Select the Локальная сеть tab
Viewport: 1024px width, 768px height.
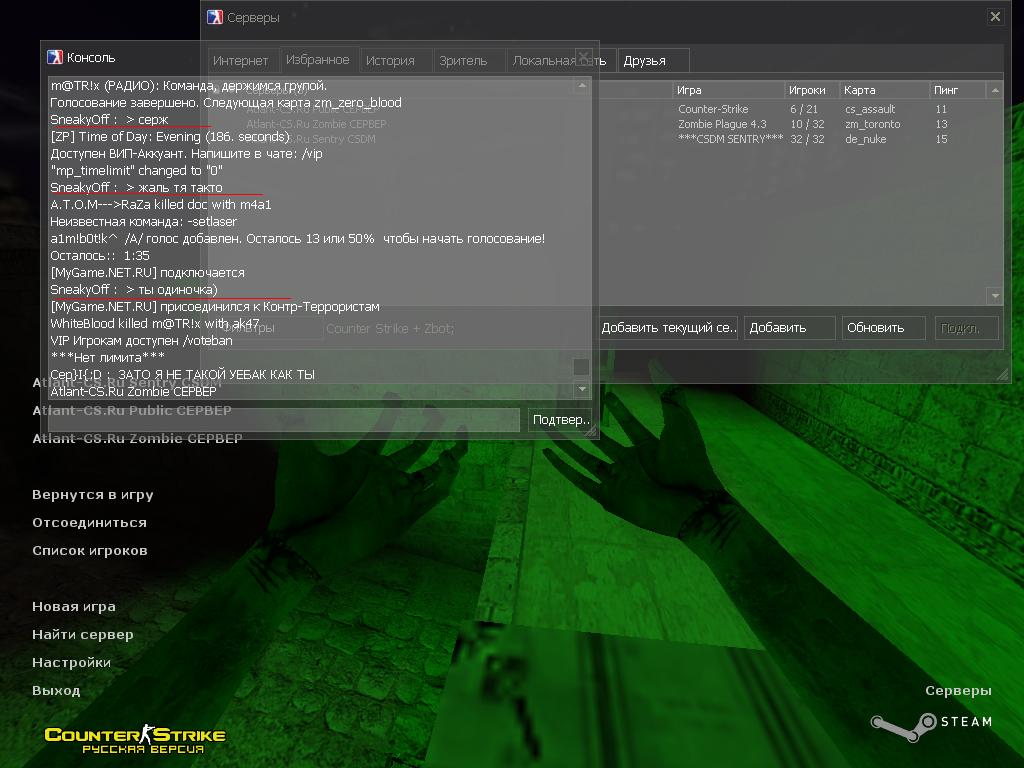click(559, 61)
